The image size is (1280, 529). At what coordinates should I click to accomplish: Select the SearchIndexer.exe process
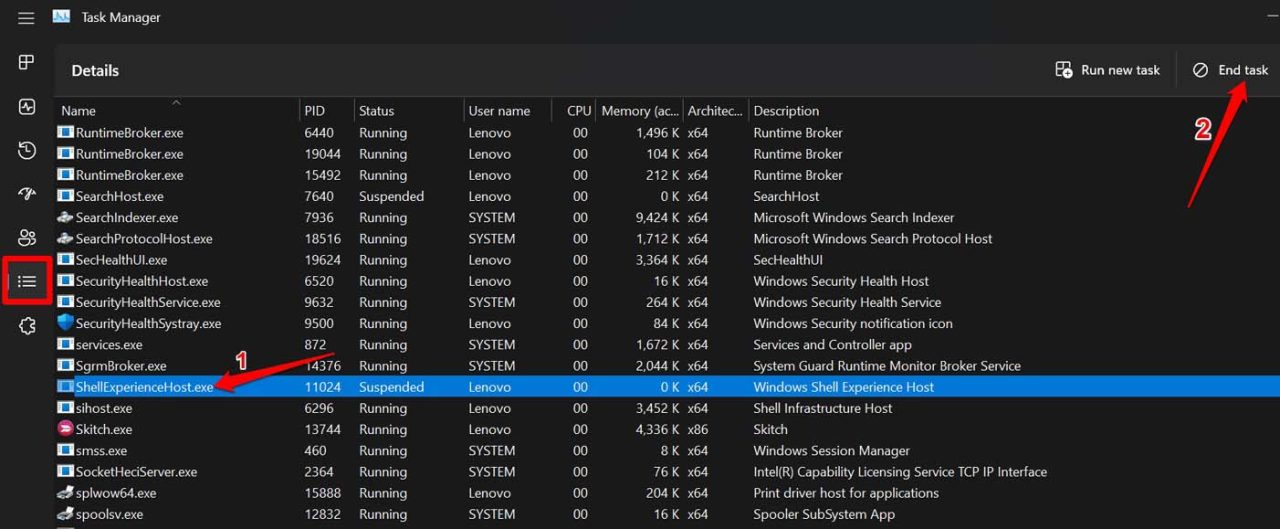(126, 218)
